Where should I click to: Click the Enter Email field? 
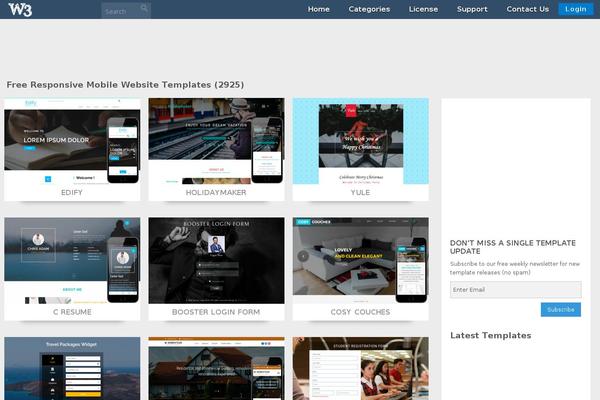515,290
